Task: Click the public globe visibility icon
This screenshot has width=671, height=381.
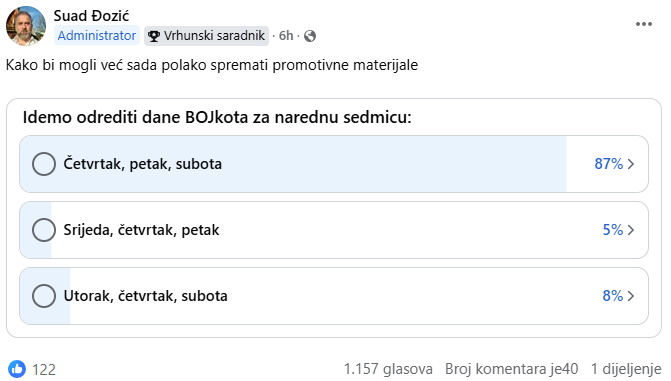Action: [x=310, y=36]
